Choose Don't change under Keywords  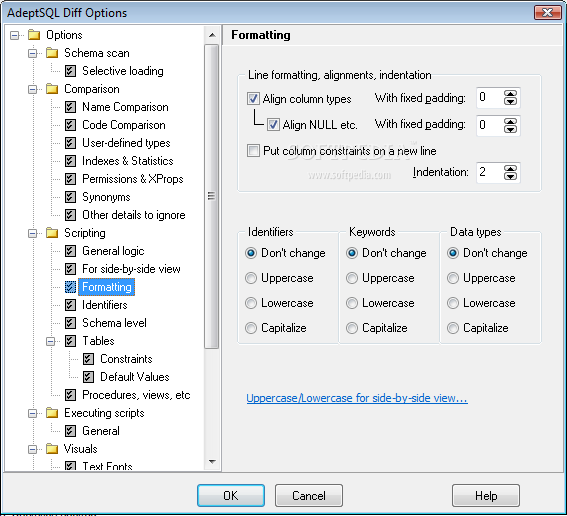[352, 253]
